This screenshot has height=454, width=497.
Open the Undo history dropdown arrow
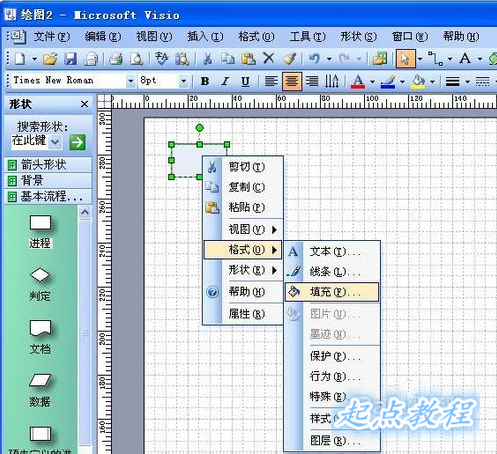[329, 59]
